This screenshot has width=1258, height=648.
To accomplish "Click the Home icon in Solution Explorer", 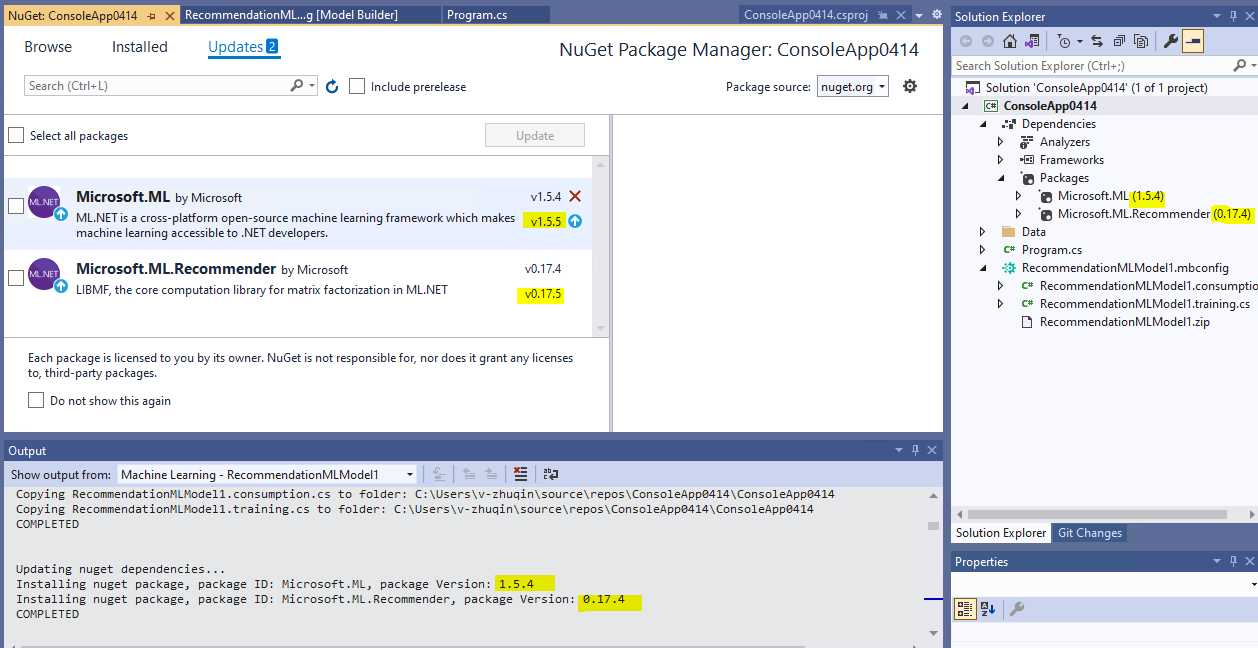I will click(1010, 40).
